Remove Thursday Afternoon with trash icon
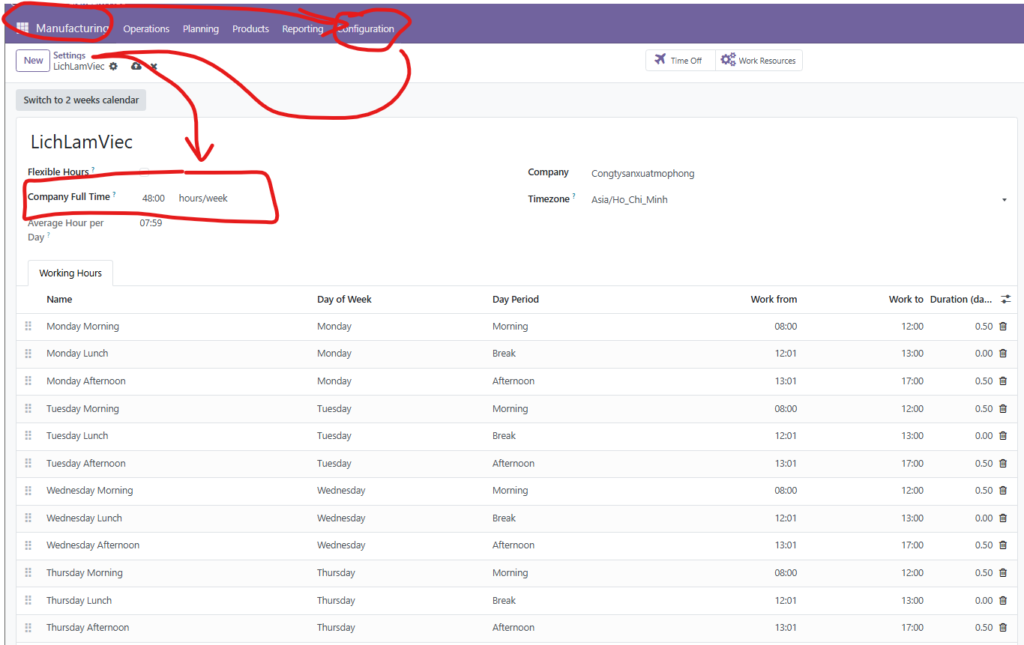Image resolution: width=1024 pixels, height=645 pixels. tap(1003, 628)
